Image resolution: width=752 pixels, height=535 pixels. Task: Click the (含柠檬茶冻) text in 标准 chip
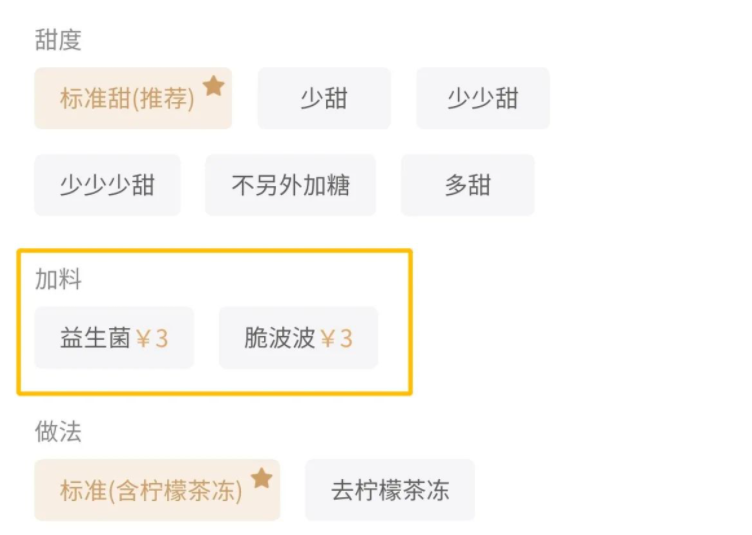coord(176,491)
